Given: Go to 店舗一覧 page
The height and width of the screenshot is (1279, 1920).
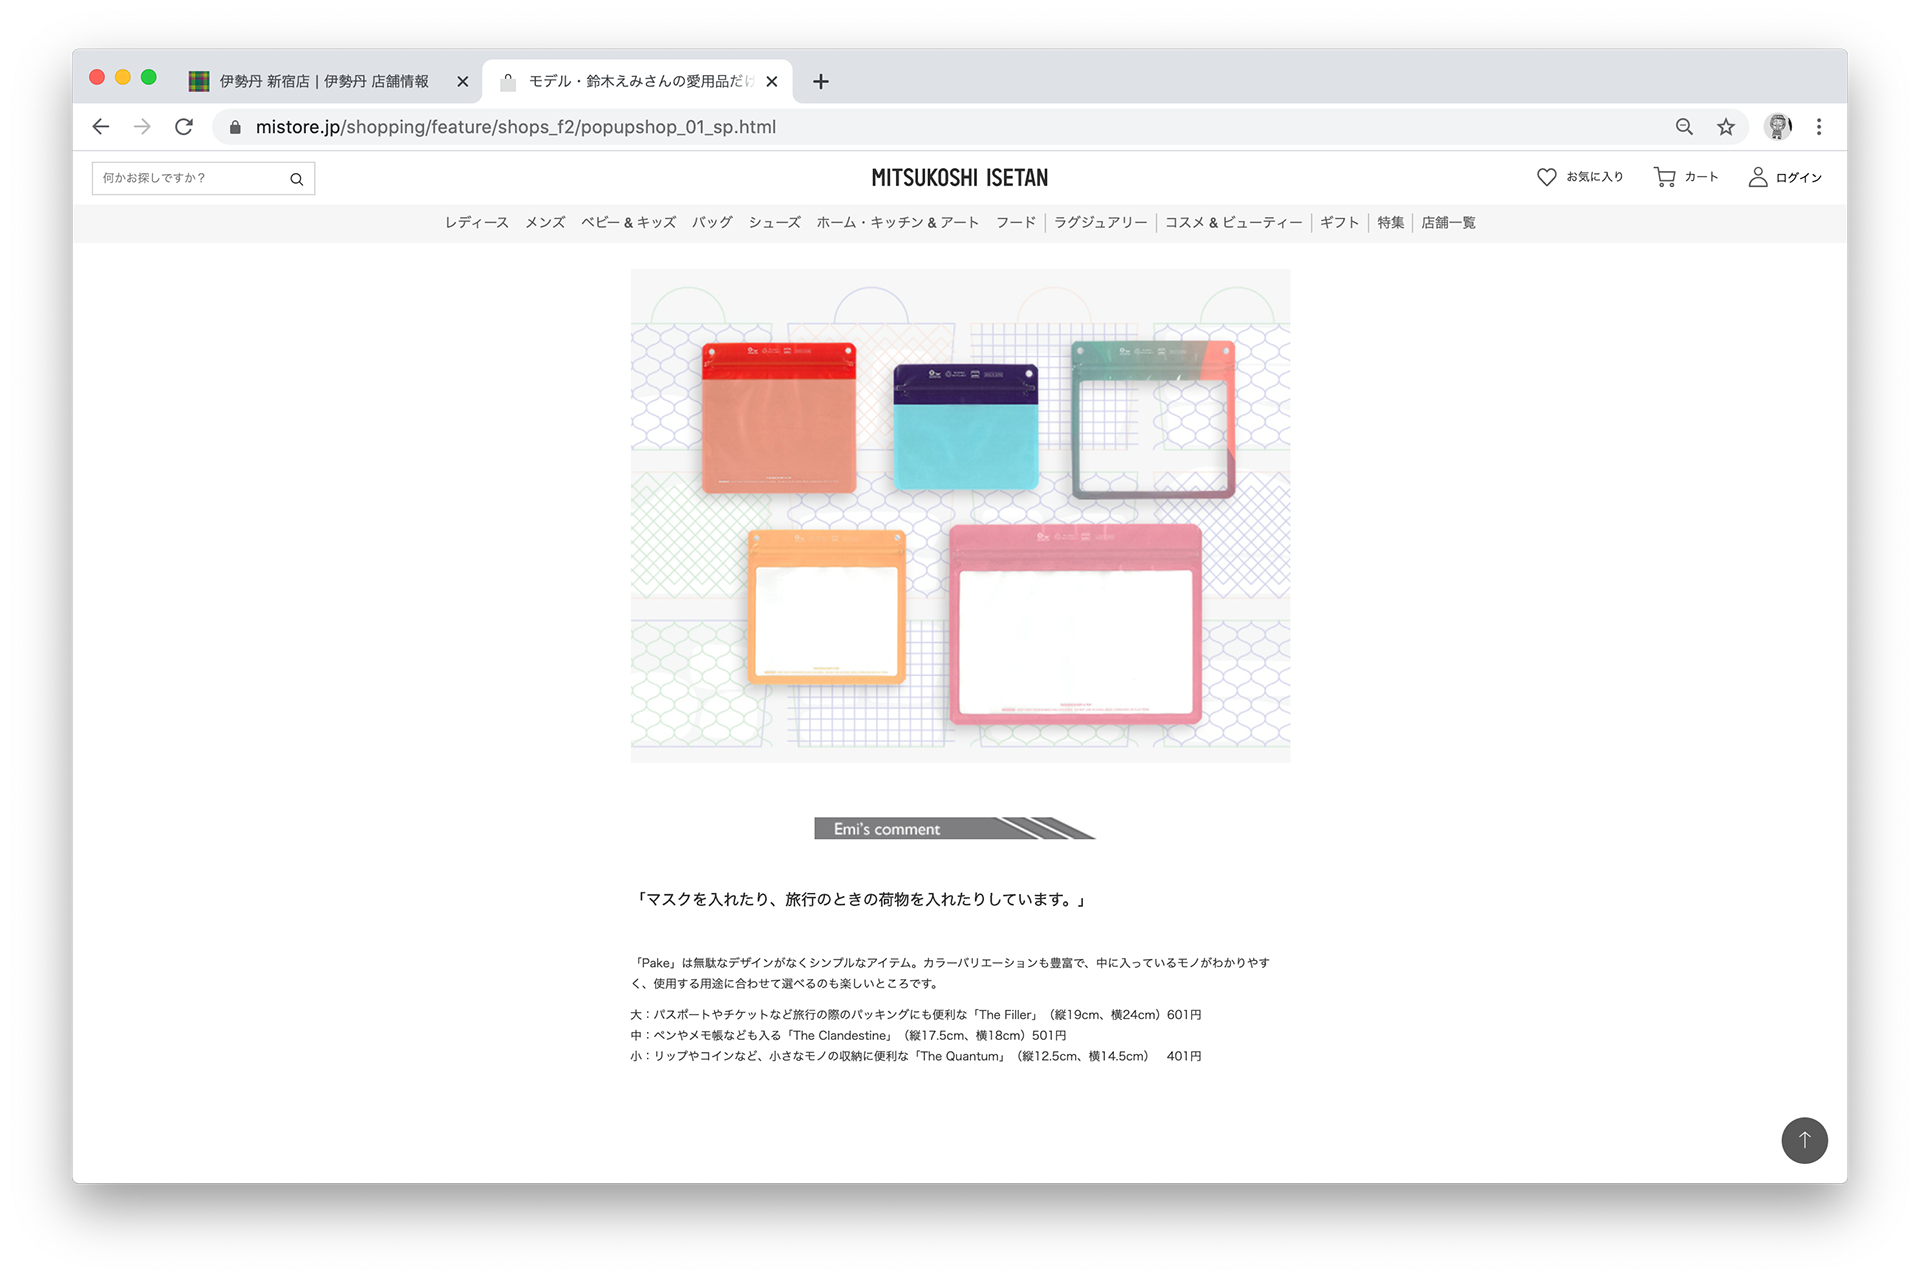Looking at the screenshot, I should (1448, 223).
